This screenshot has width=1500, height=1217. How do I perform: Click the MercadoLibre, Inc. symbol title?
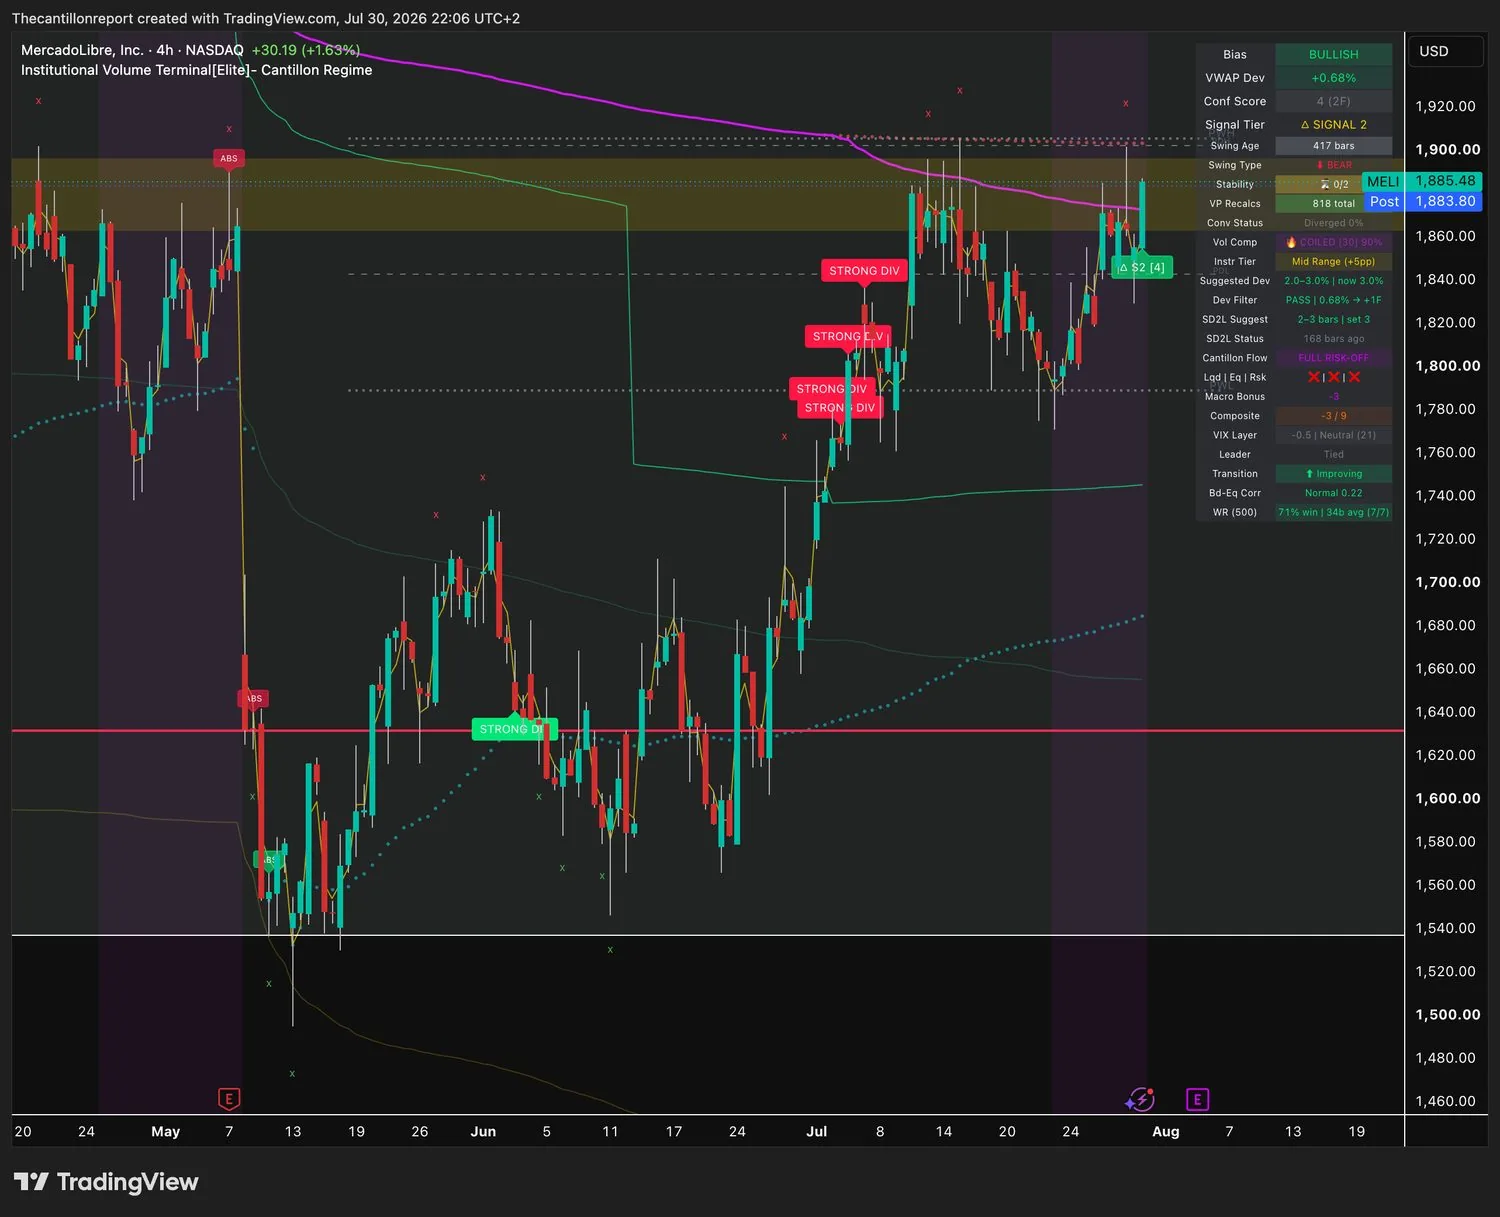pos(82,50)
